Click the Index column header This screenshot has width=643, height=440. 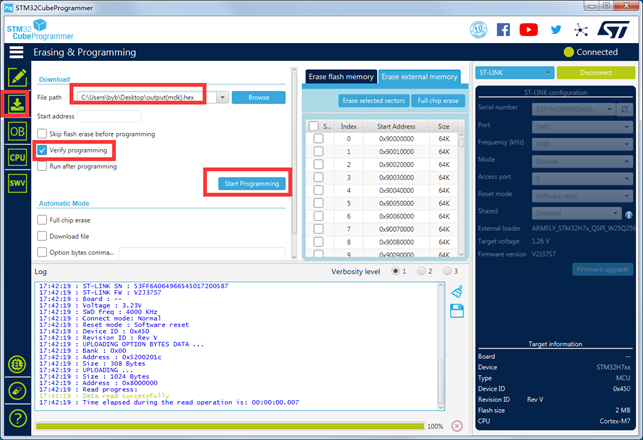click(349, 126)
